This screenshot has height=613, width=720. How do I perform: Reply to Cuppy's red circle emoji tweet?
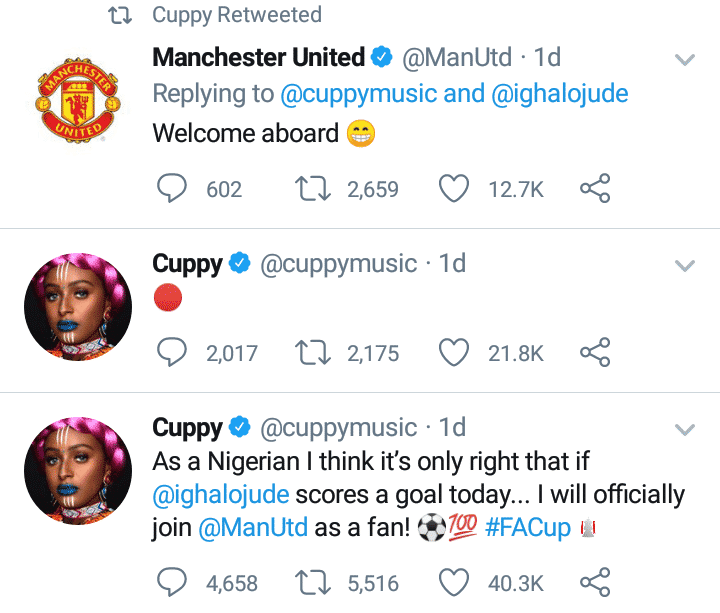pyautogui.click(x=172, y=352)
